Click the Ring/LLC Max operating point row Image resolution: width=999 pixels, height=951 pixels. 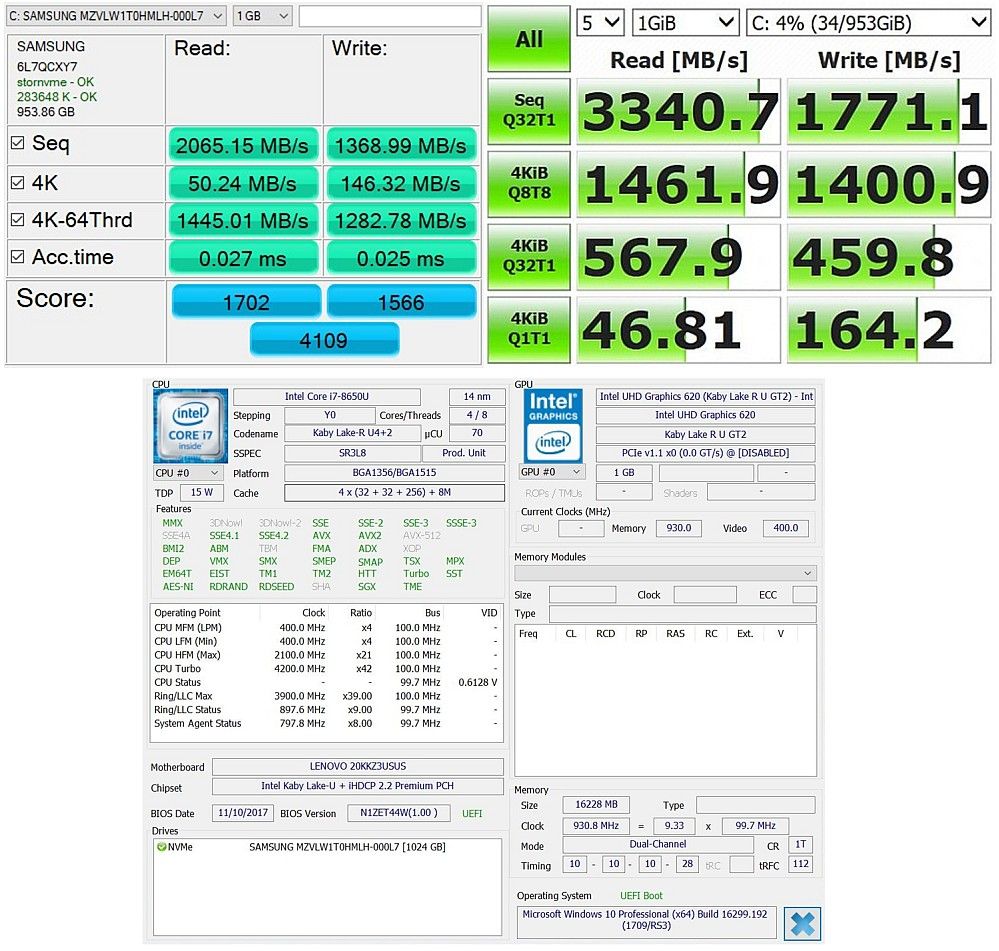click(x=326, y=696)
